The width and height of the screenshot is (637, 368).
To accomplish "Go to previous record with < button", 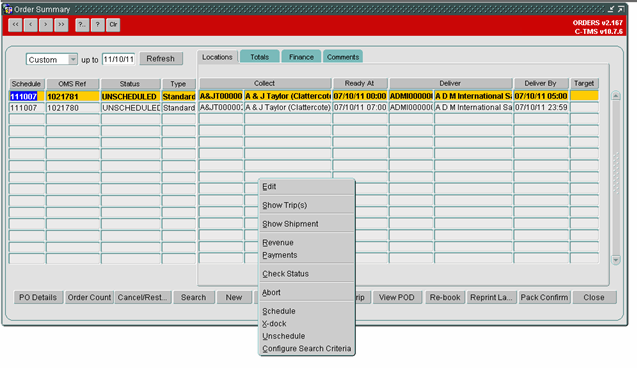I will pos(30,25).
